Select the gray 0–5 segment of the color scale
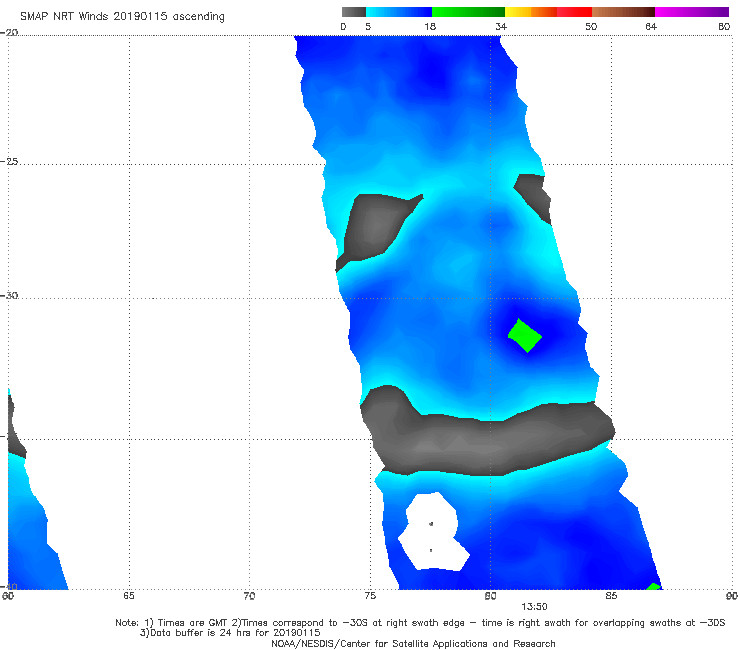Viewport: 740px width, 650px height. pyautogui.click(x=354, y=12)
